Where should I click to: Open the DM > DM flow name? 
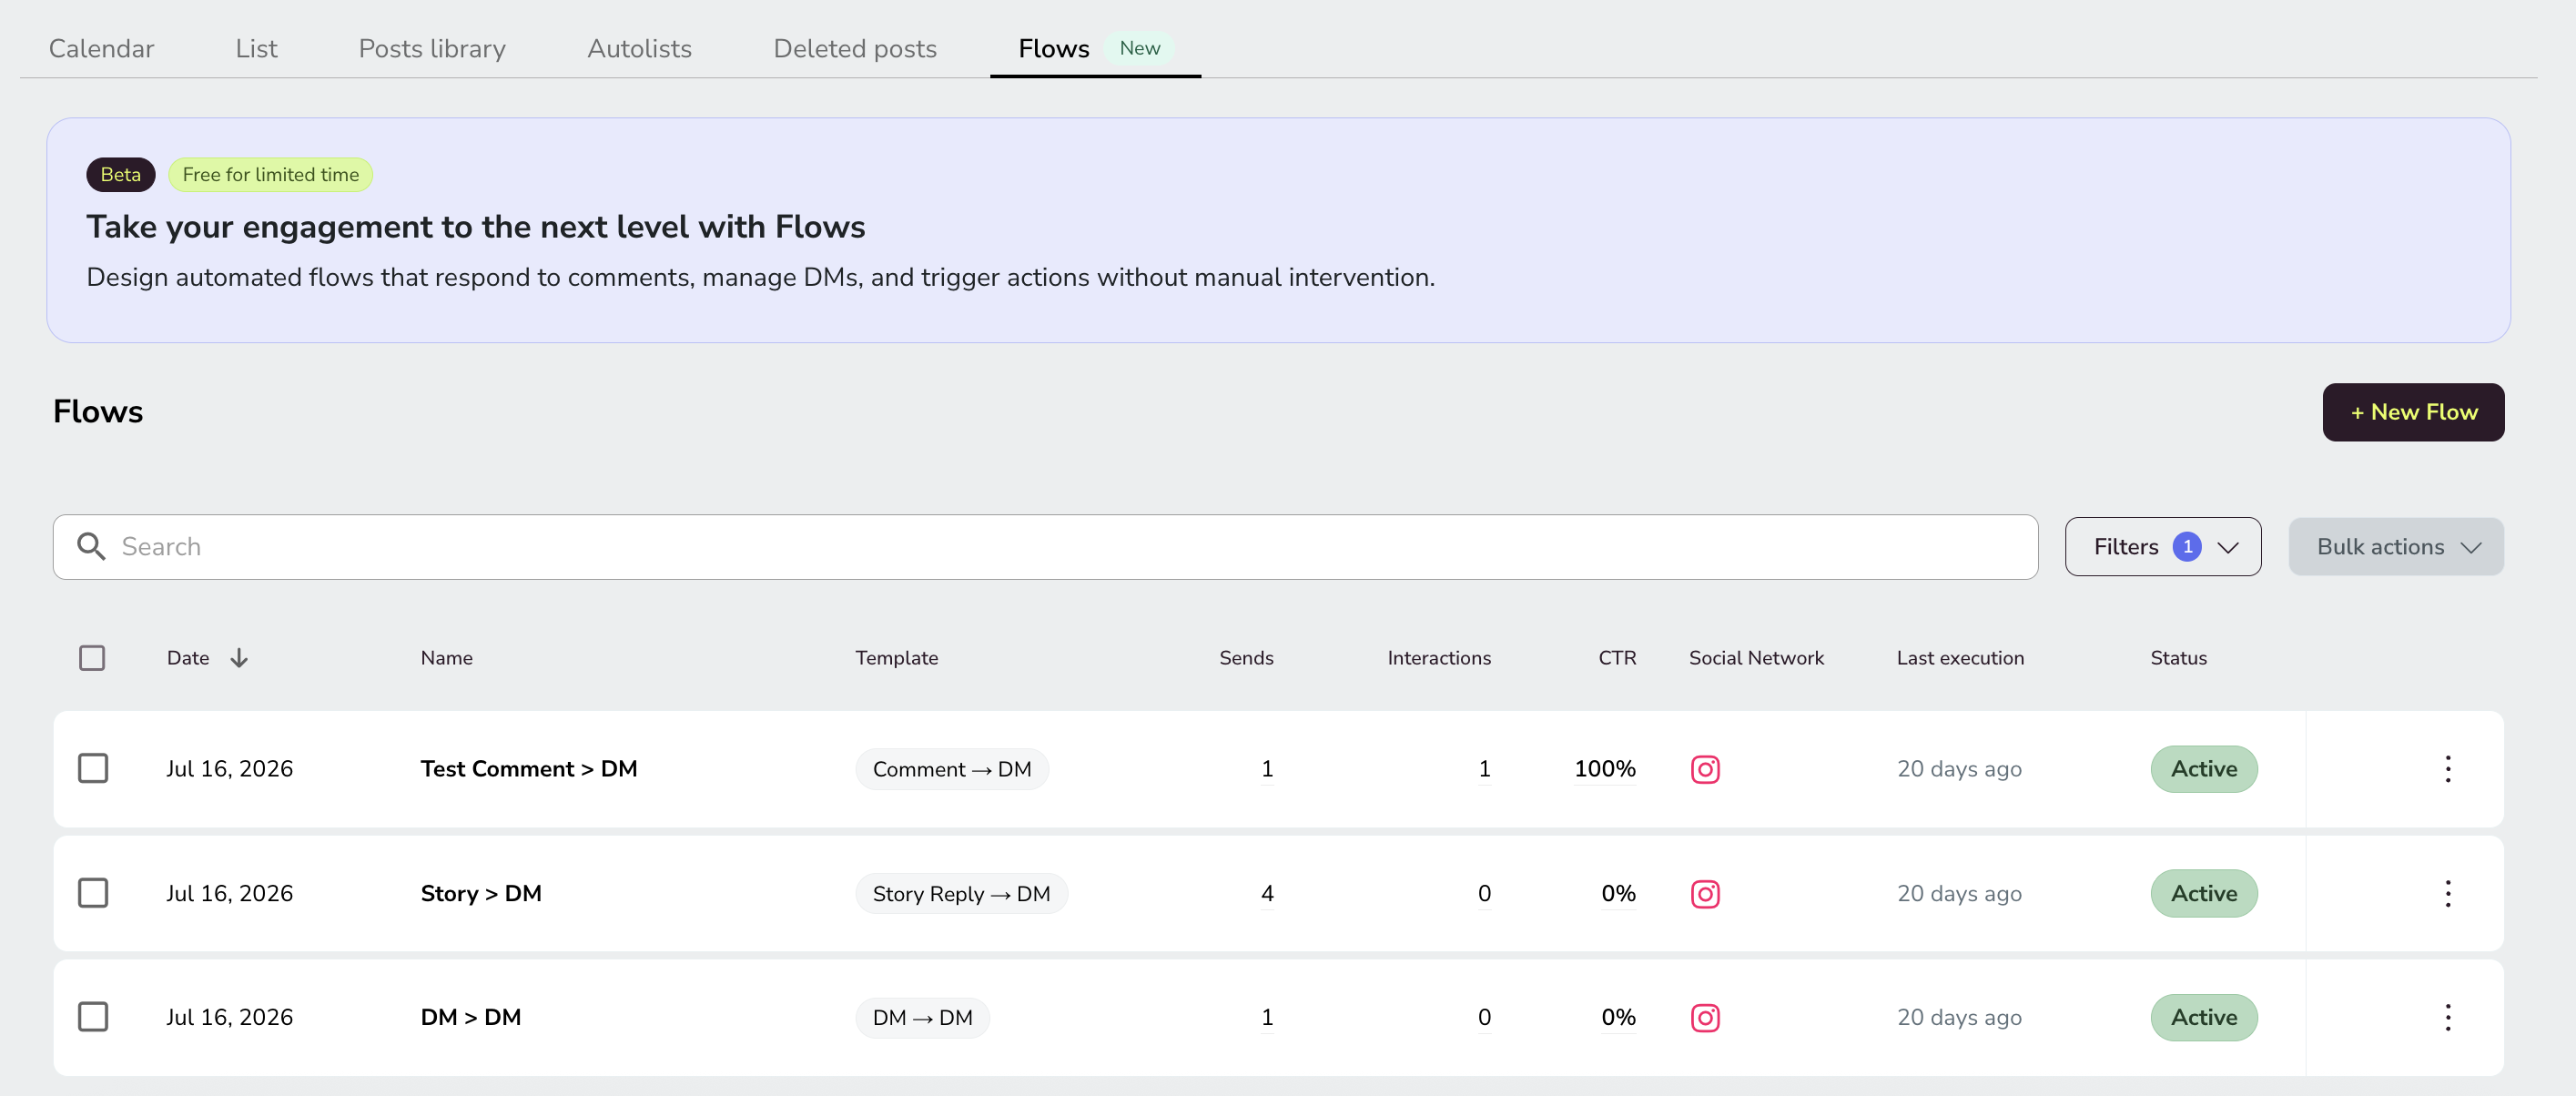[x=471, y=1017]
